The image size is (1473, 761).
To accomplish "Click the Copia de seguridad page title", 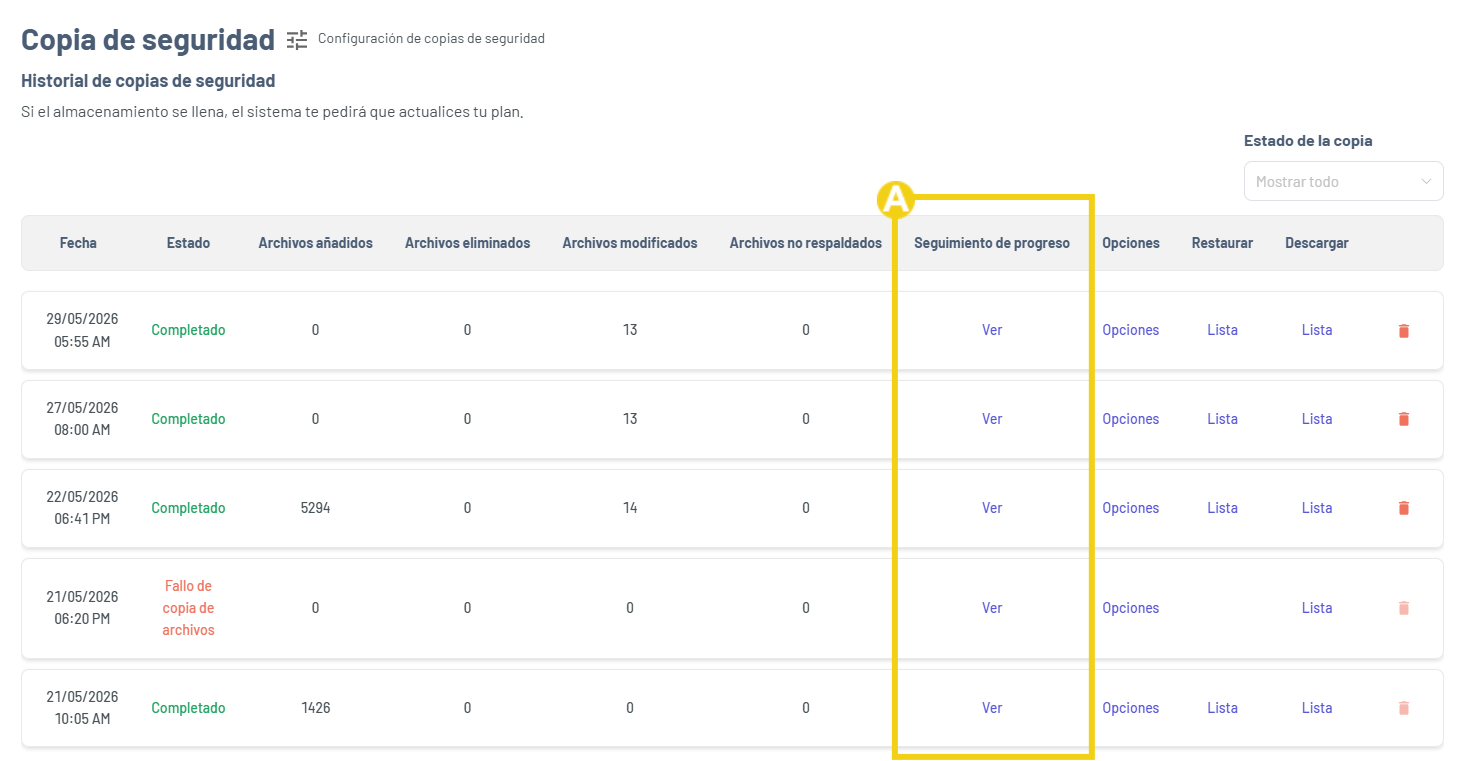I will [148, 39].
